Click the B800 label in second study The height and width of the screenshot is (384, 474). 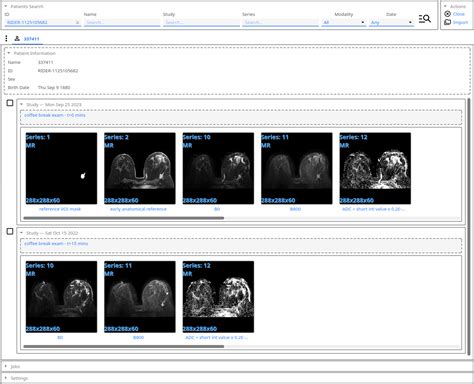tap(138, 337)
